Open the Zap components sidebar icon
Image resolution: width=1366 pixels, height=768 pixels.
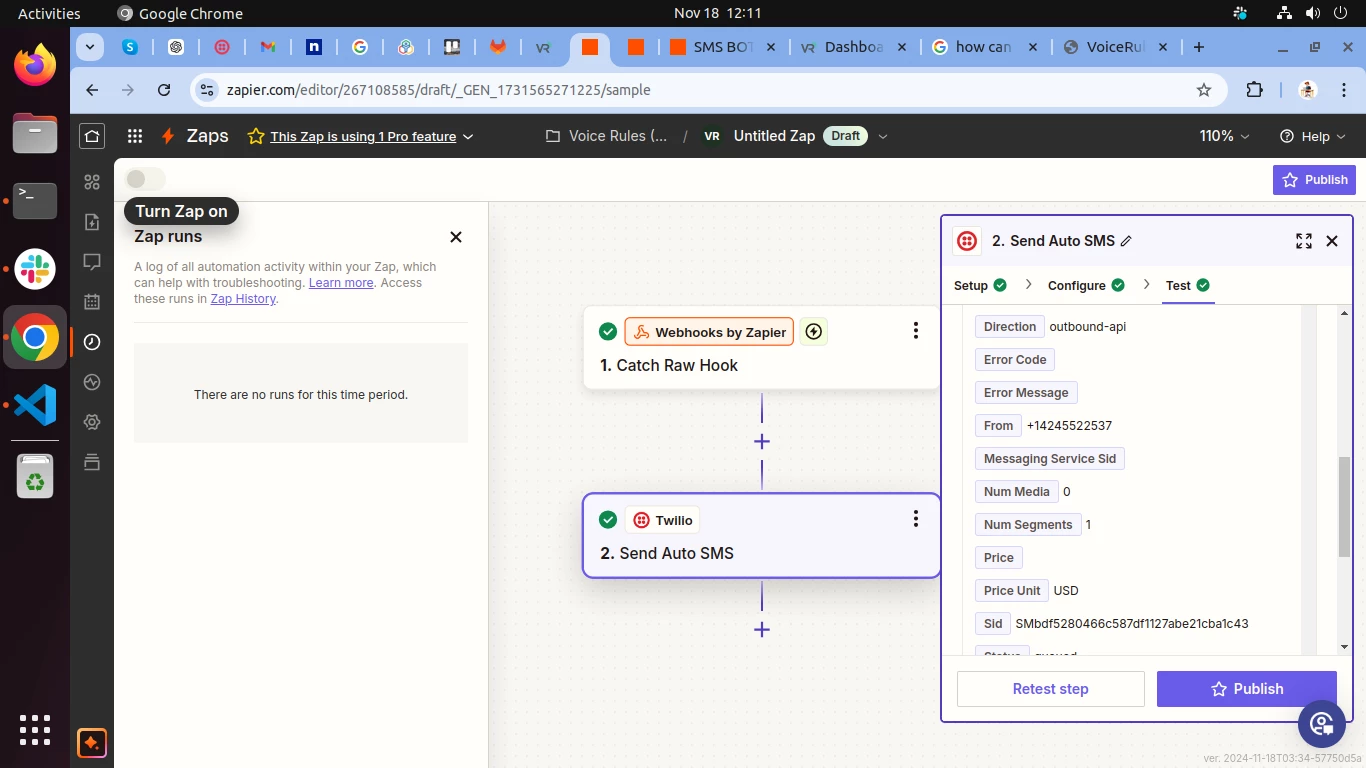pos(92,182)
